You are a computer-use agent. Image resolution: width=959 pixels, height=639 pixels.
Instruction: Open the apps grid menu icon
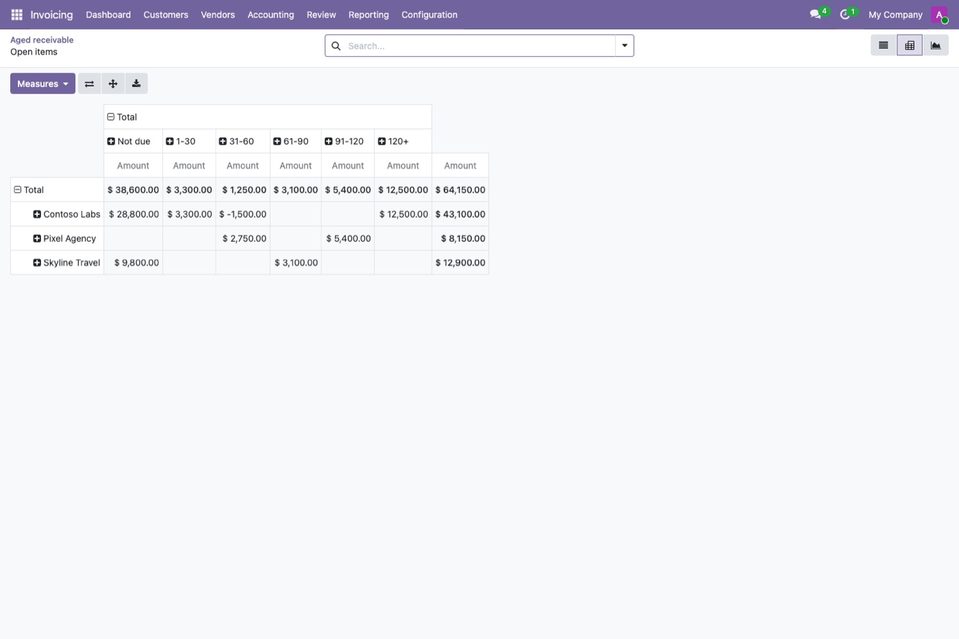coord(17,15)
